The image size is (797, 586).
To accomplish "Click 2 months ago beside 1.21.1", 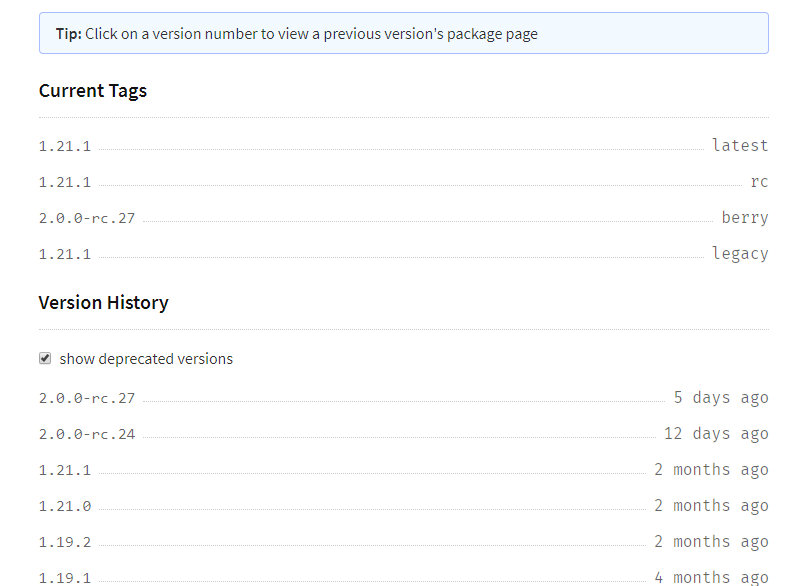I will (x=711, y=470).
